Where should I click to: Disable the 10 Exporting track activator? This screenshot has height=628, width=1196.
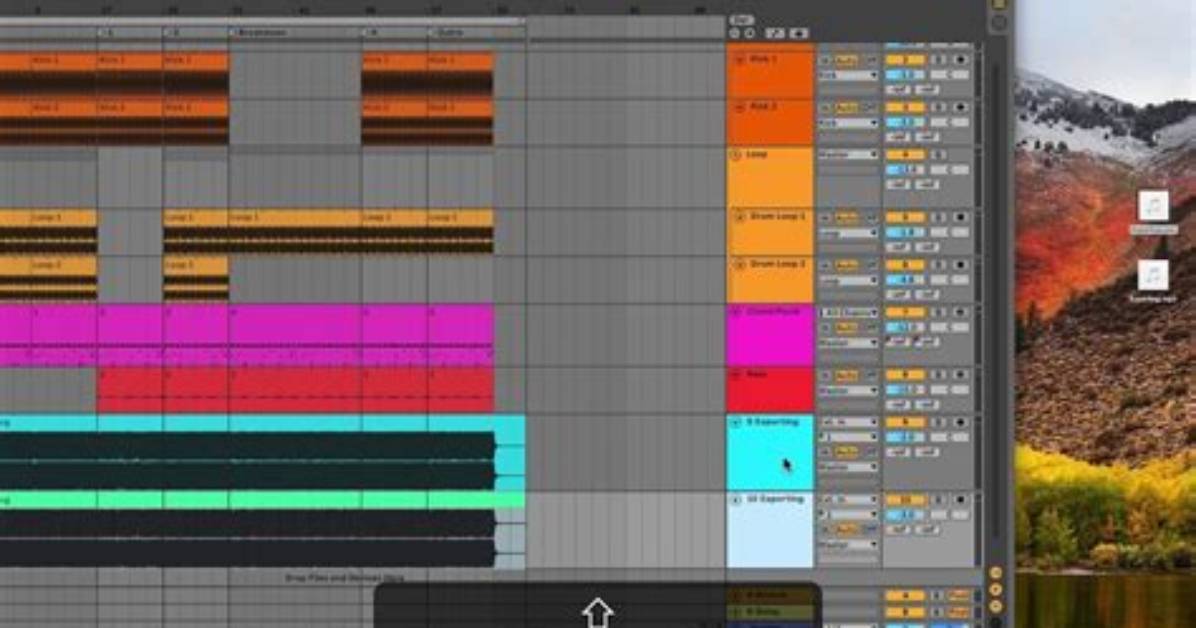[905, 500]
